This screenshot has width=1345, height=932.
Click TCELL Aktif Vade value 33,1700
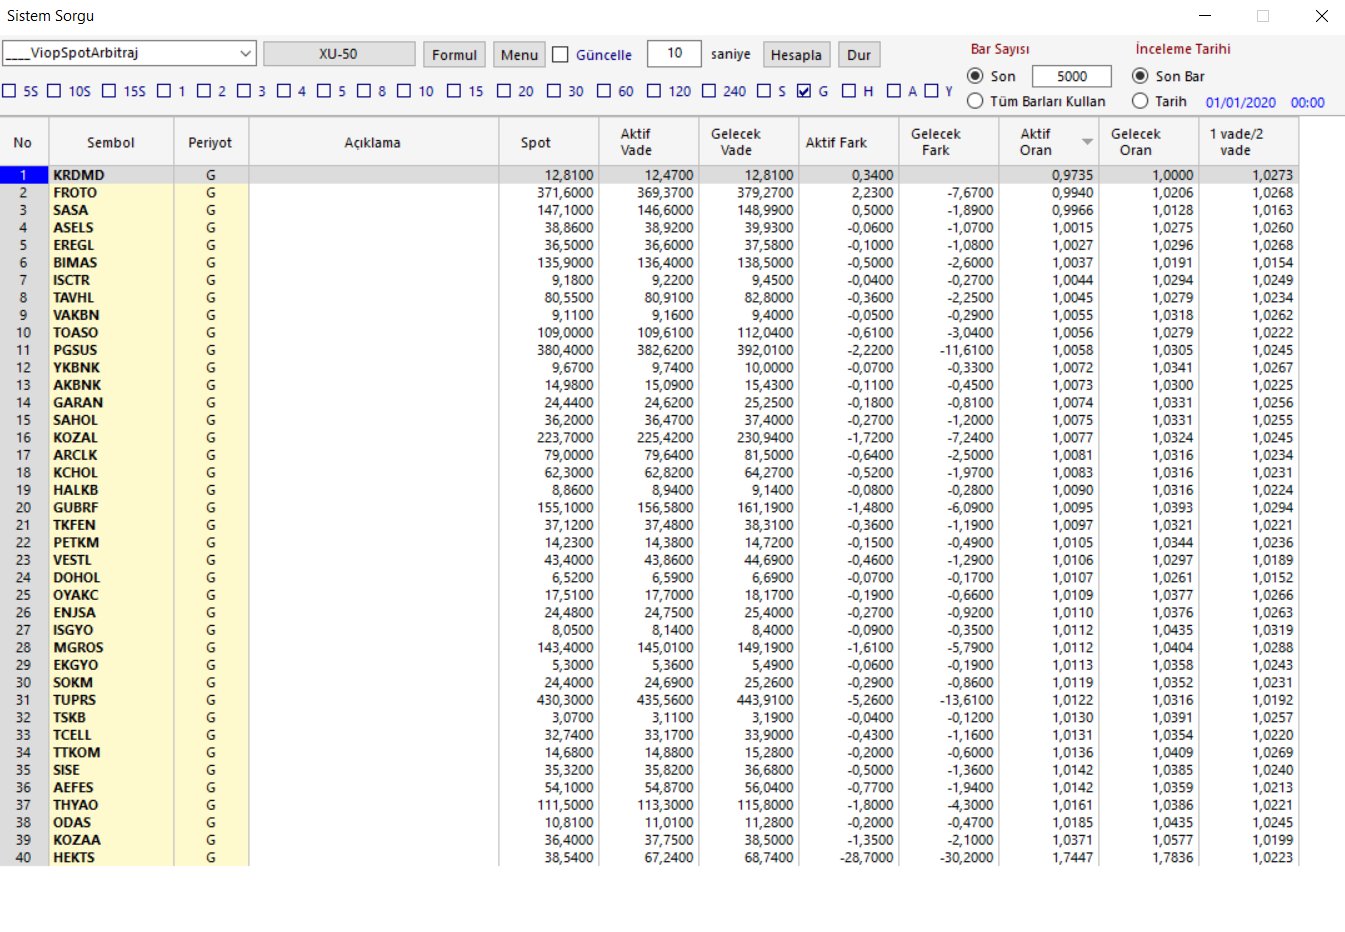click(x=668, y=735)
